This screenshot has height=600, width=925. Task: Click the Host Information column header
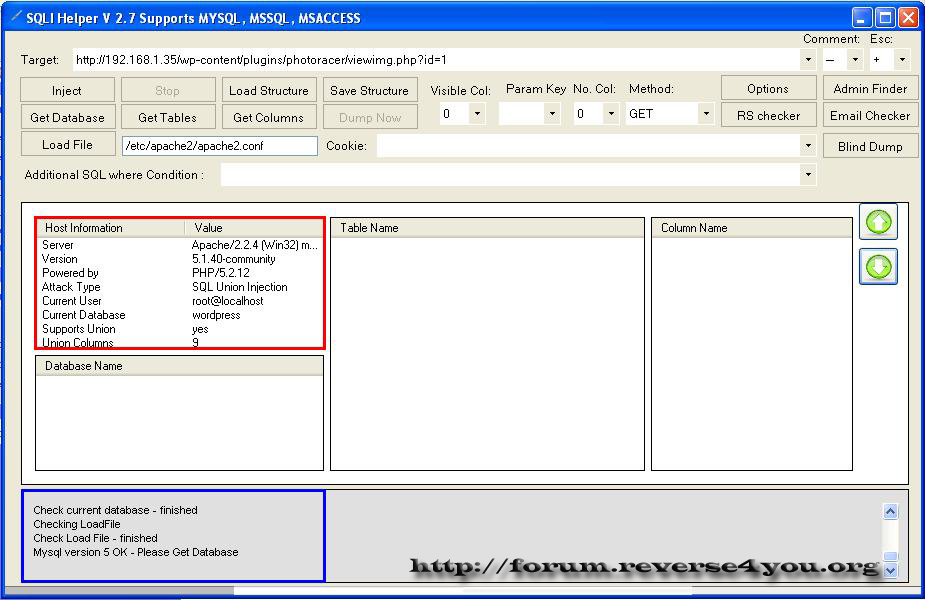coord(111,228)
